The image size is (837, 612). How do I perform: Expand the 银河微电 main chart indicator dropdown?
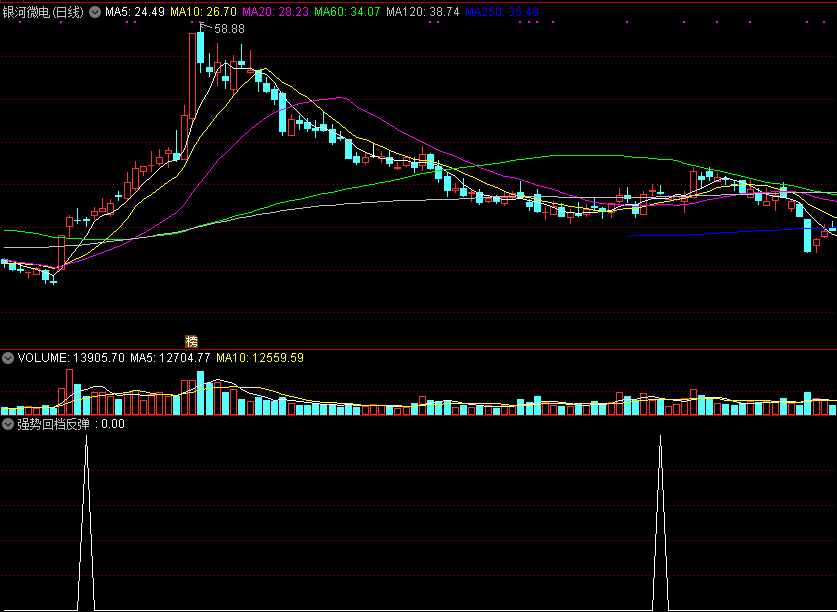pyautogui.click(x=95, y=12)
